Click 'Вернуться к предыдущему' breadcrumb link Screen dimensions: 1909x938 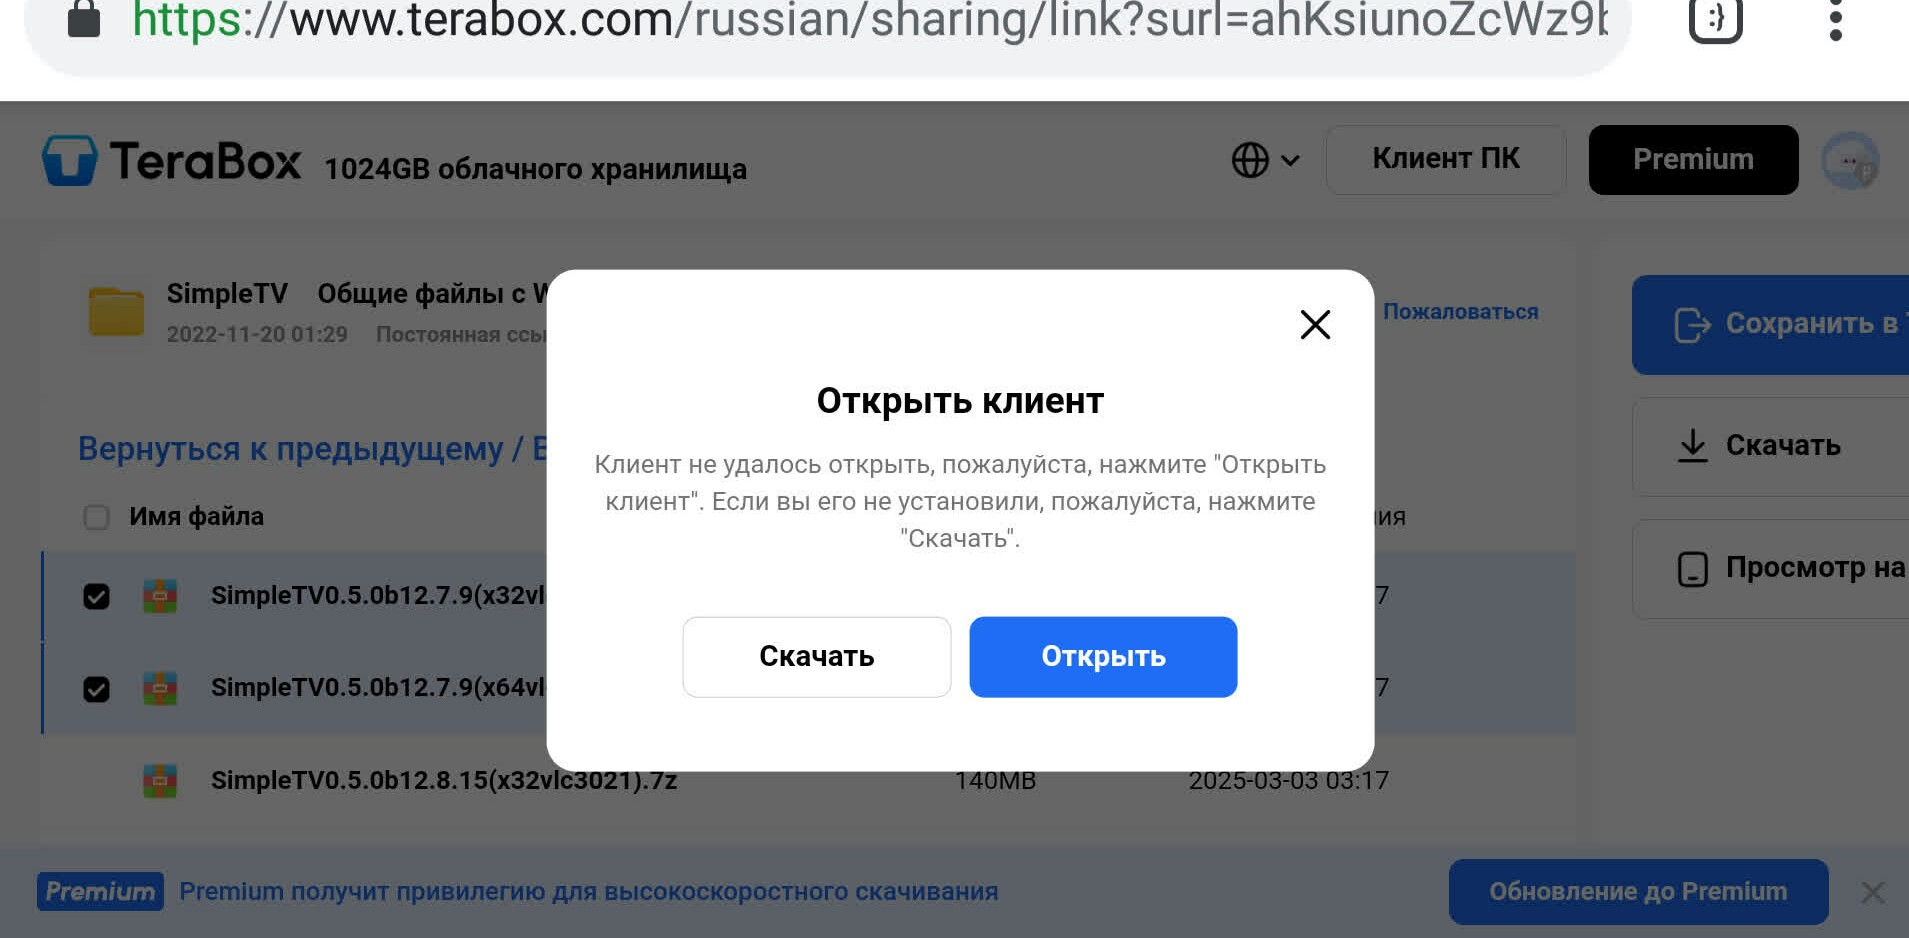click(291, 449)
